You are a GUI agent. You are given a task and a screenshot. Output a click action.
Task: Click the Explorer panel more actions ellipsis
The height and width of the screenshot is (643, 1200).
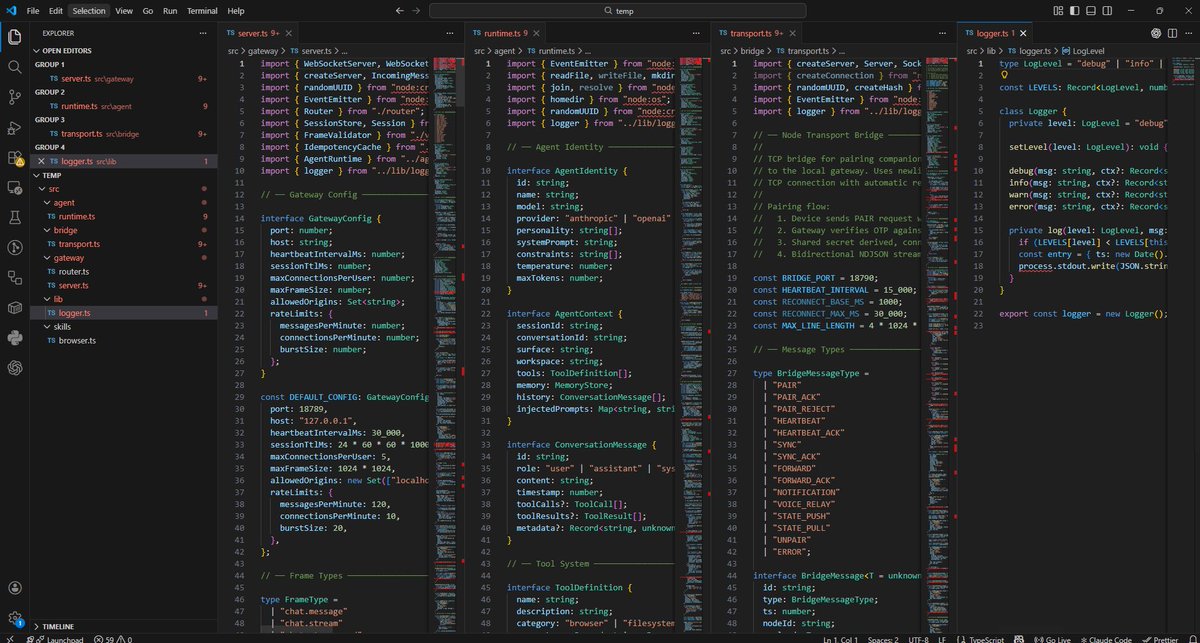205,33
